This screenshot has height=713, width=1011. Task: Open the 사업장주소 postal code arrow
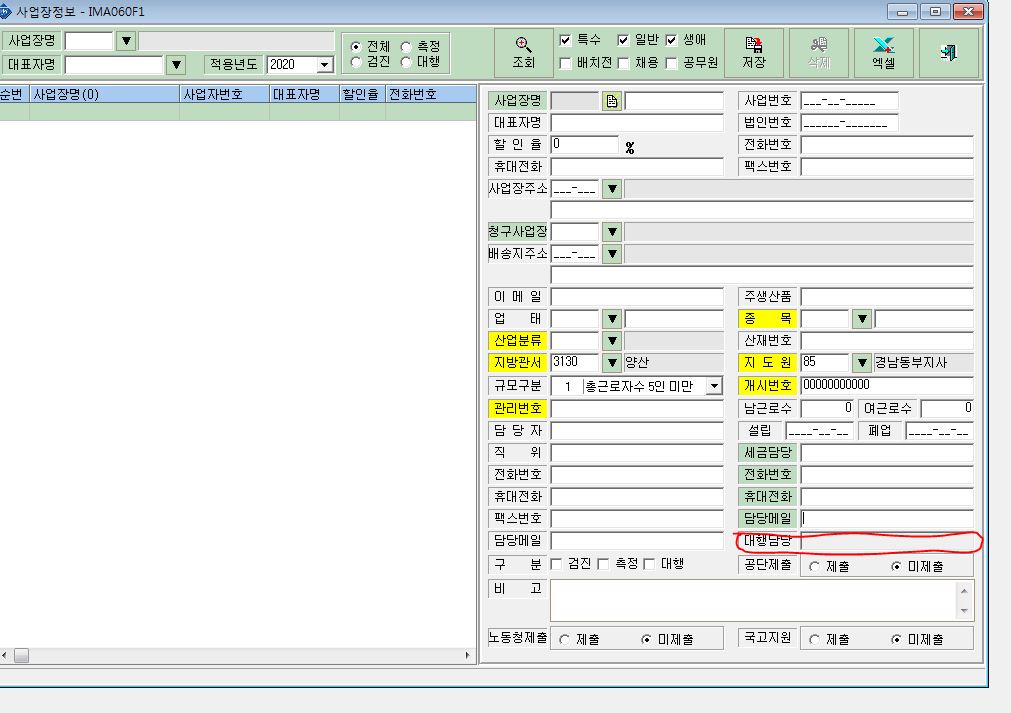coord(611,189)
